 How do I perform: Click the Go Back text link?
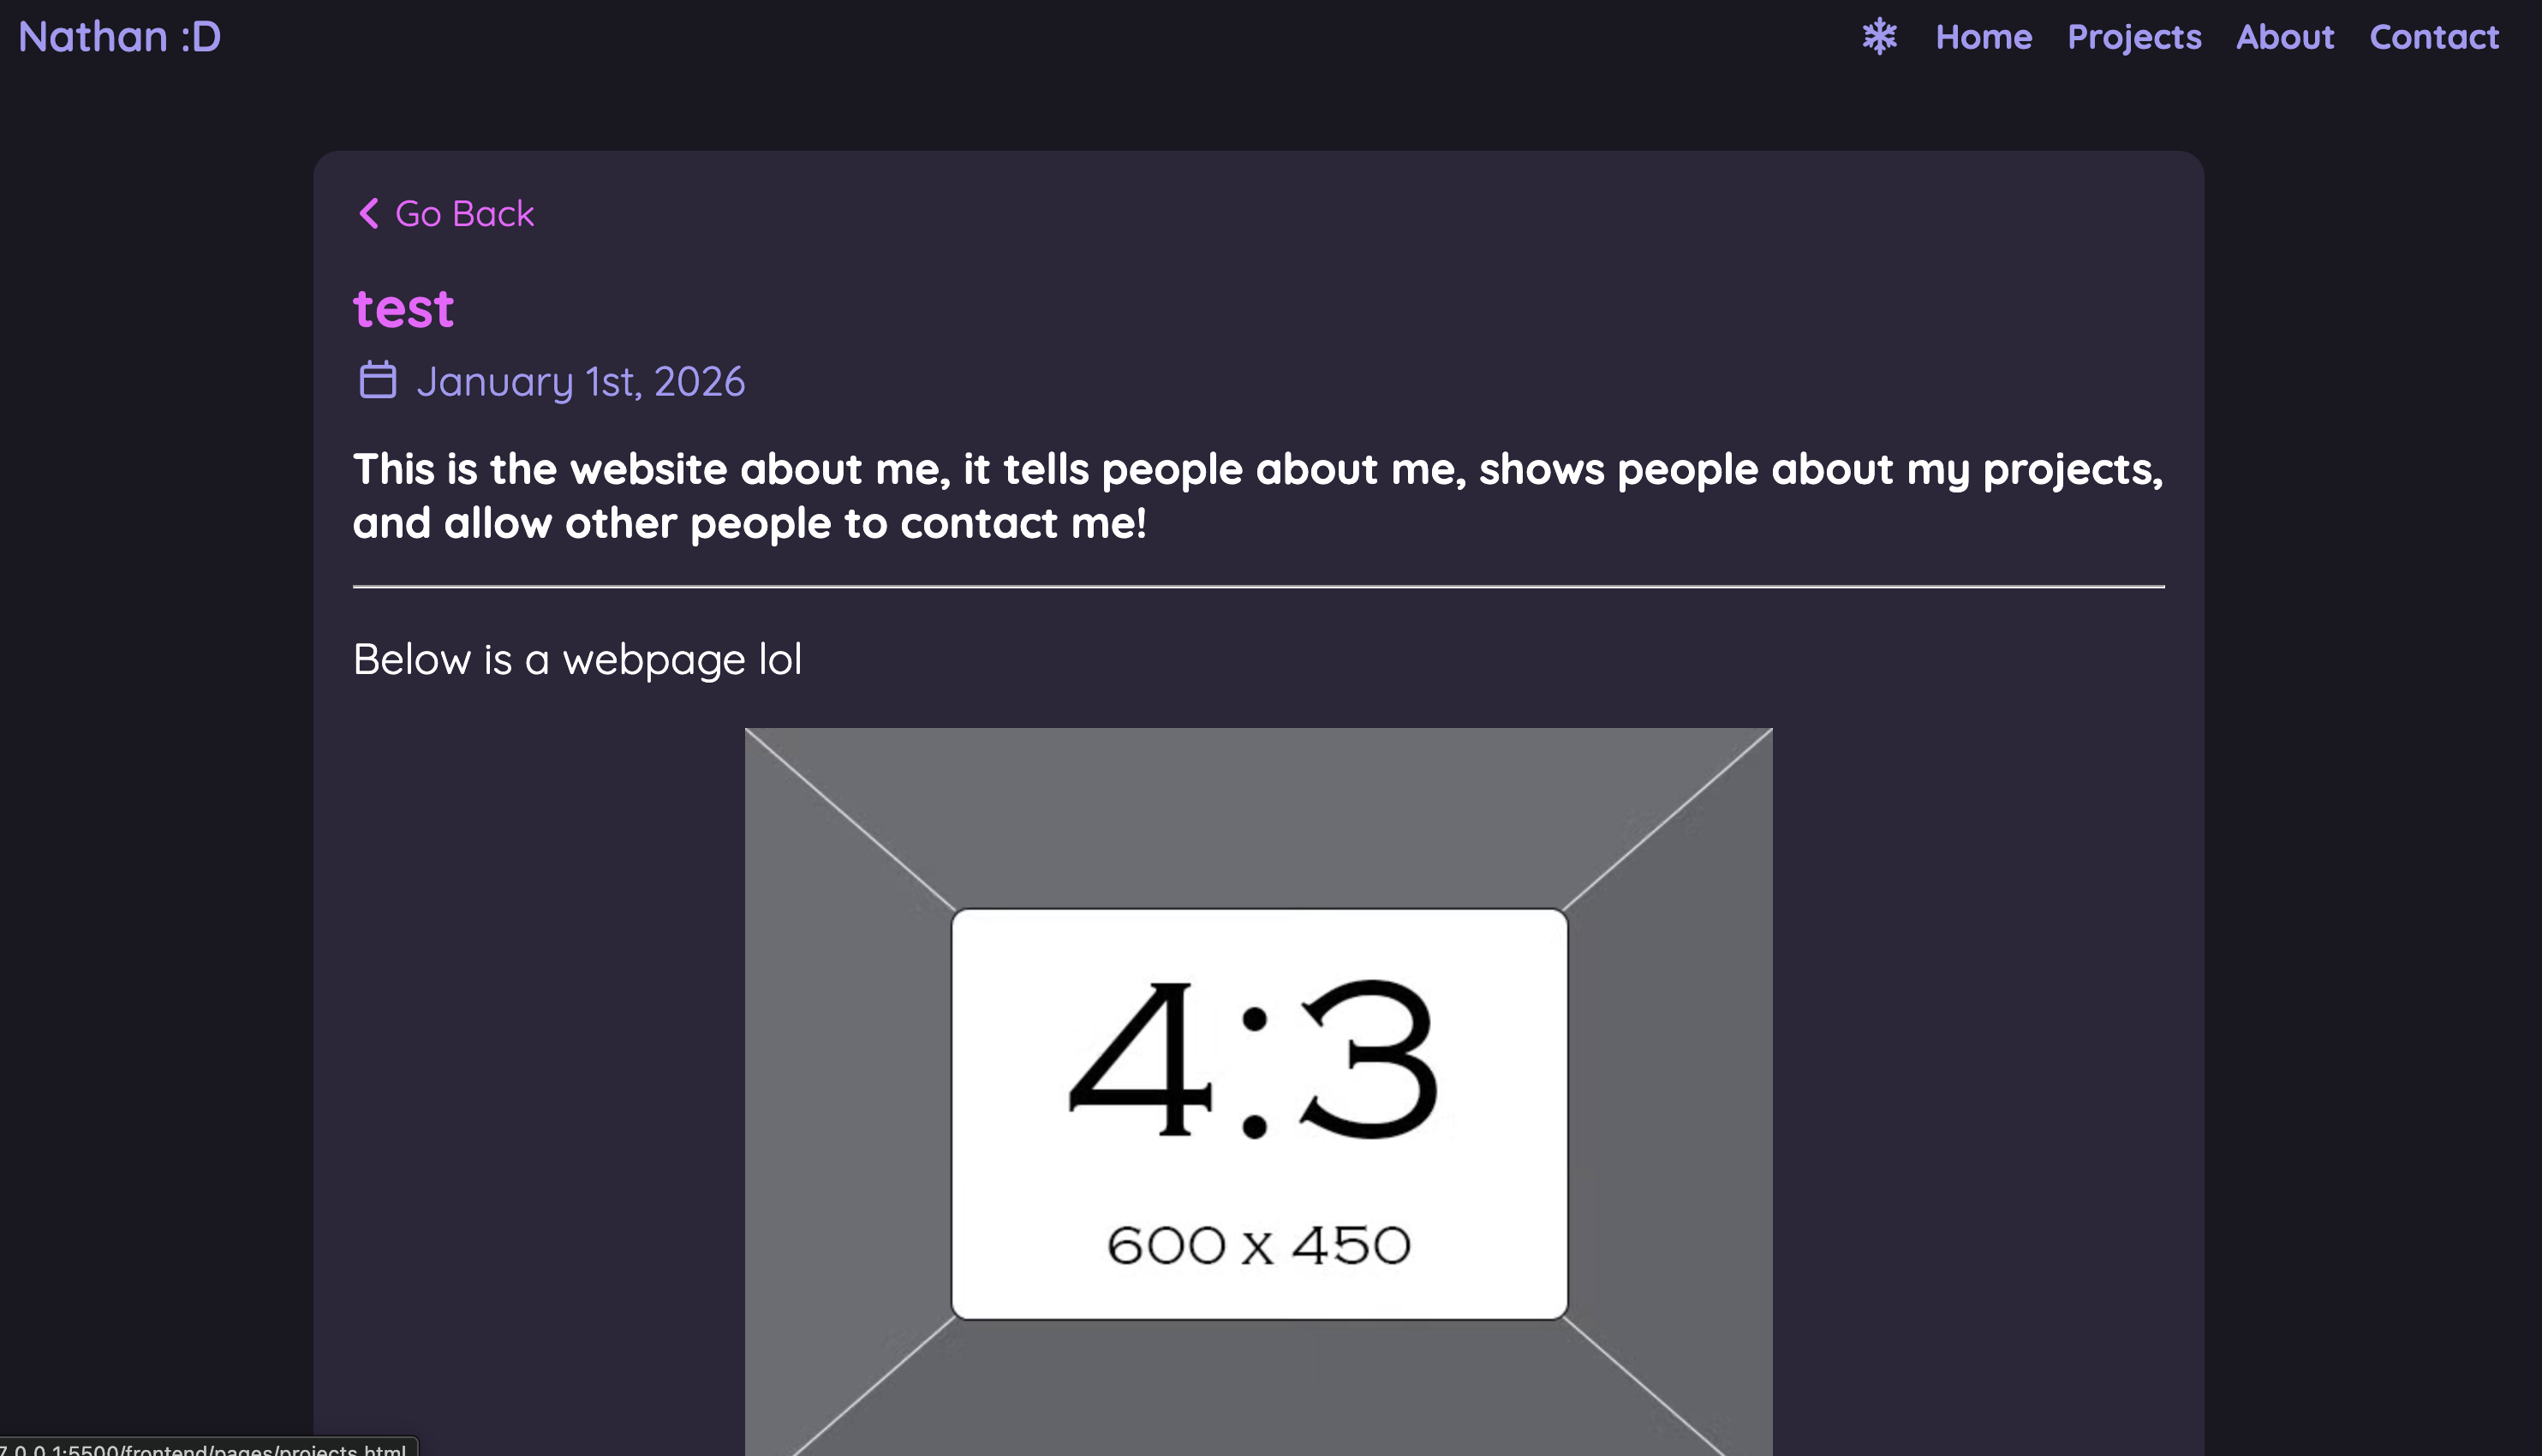pos(464,214)
